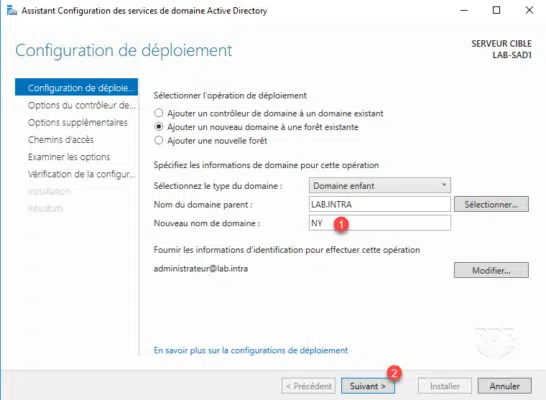546x400 pixels.
Task: Open 'Configuration de déploiement' step
Action: [x=77, y=88]
